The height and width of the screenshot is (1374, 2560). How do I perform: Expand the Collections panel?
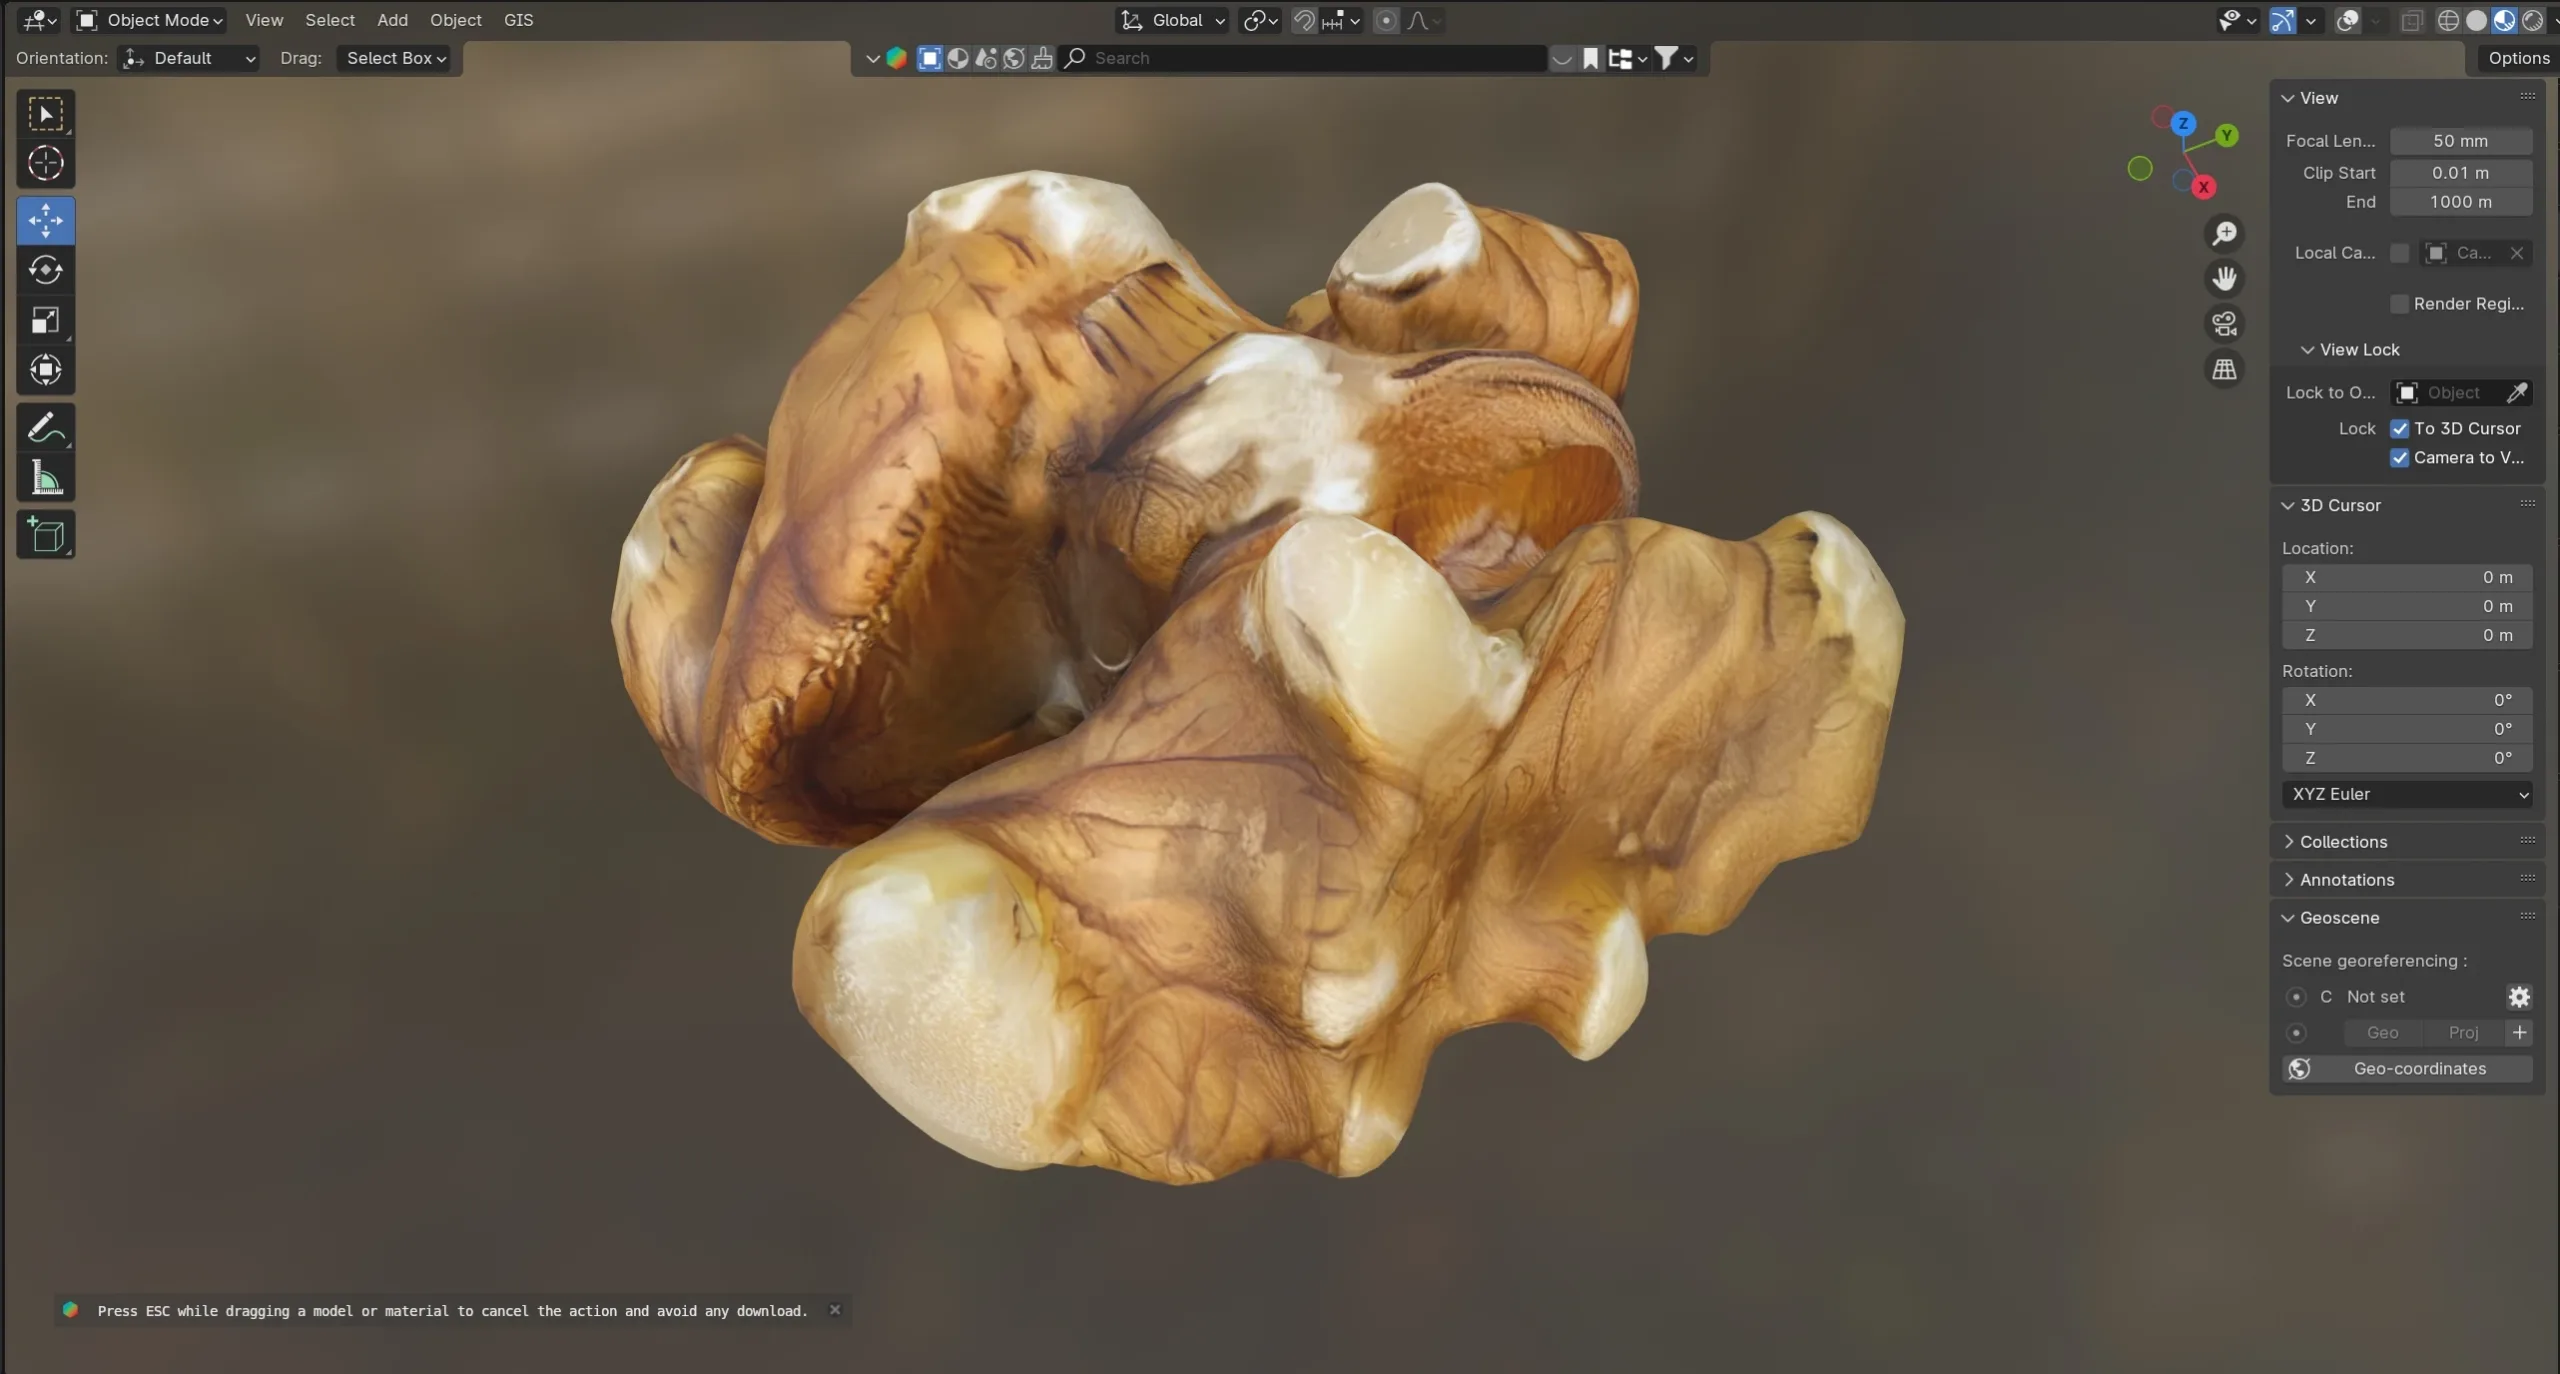pyautogui.click(x=2343, y=841)
